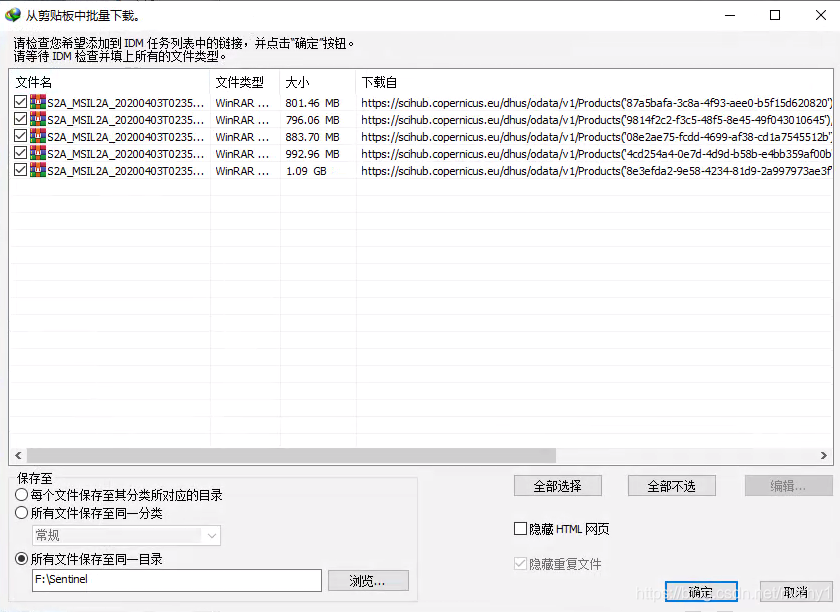840x612 pixels.
Task: Click the 浏览... button
Action: pyautogui.click(x=368, y=580)
